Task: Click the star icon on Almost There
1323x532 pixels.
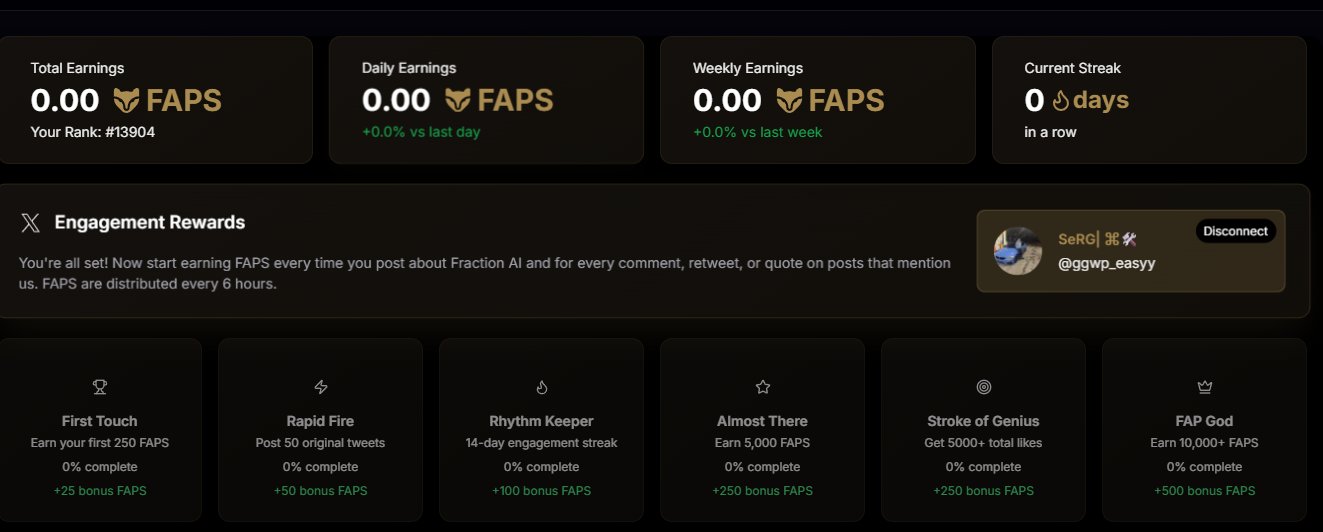Action: [x=762, y=386]
